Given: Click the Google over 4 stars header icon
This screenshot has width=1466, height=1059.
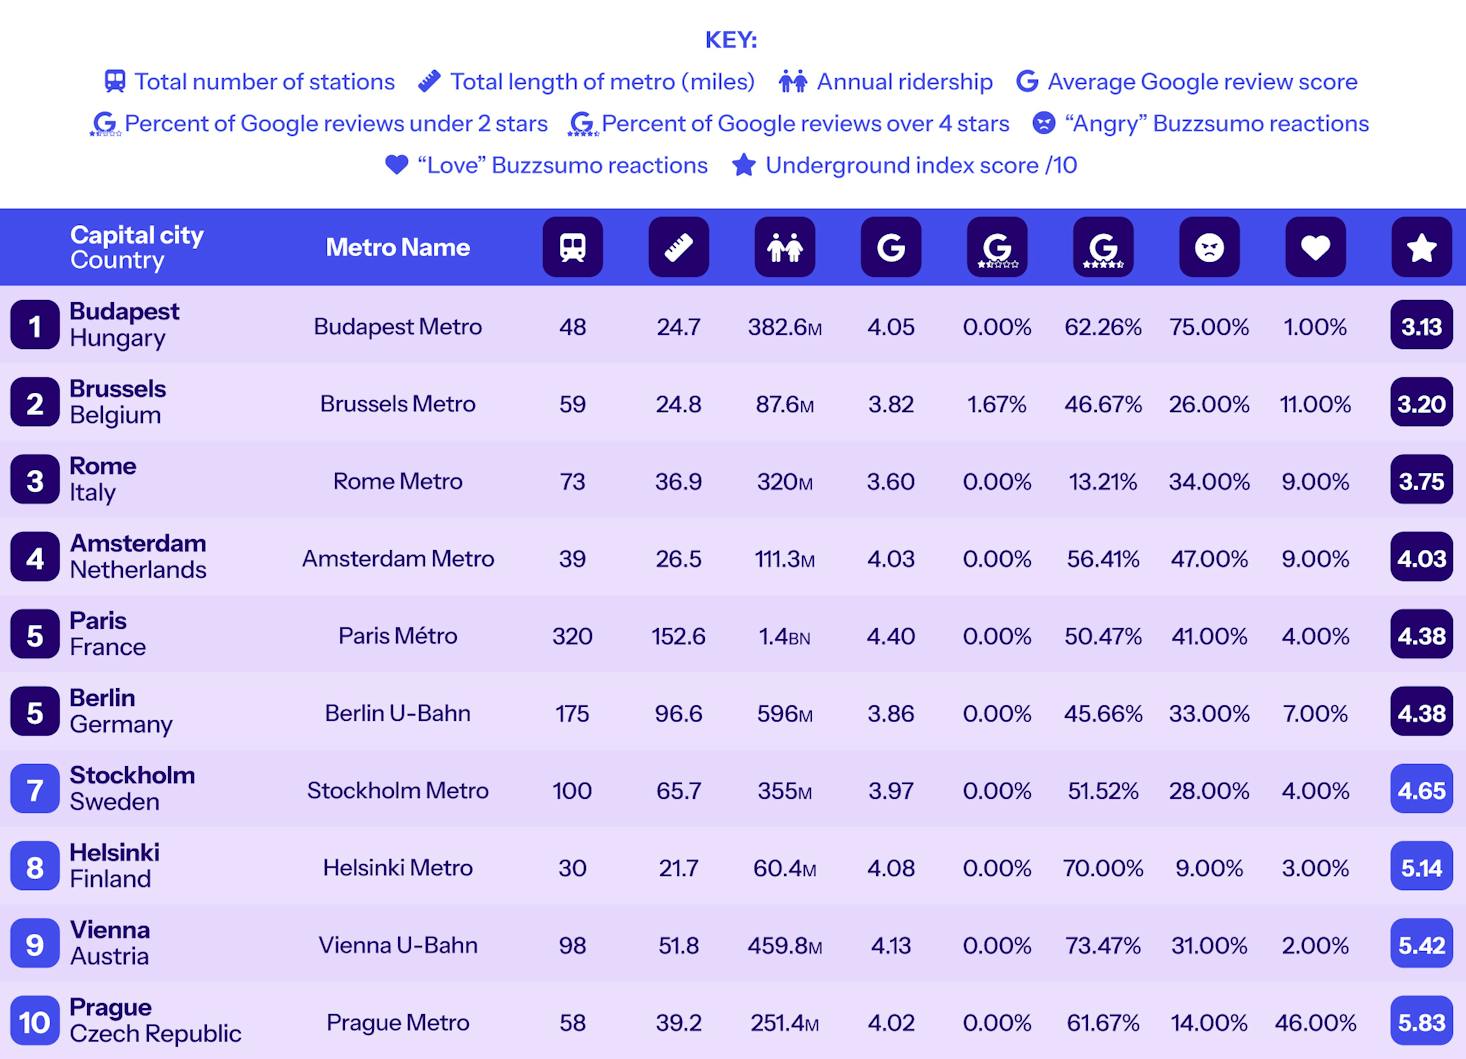Looking at the screenshot, I should click(1103, 247).
